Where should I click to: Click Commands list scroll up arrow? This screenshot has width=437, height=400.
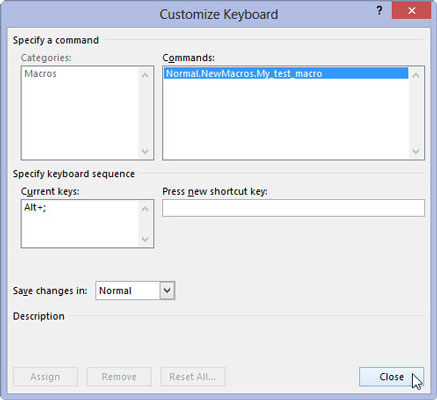coord(416,75)
